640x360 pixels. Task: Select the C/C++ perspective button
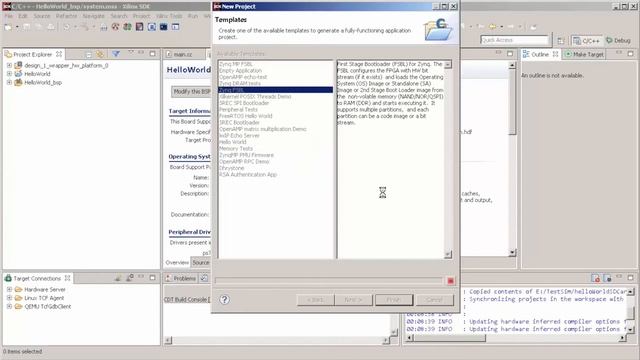coord(587,40)
